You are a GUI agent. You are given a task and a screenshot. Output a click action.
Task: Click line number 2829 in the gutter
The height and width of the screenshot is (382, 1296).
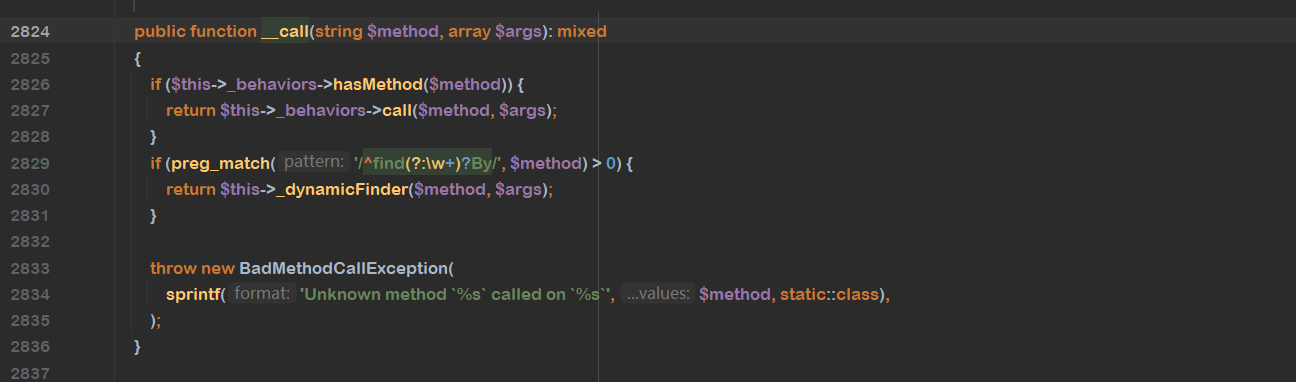(30, 162)
